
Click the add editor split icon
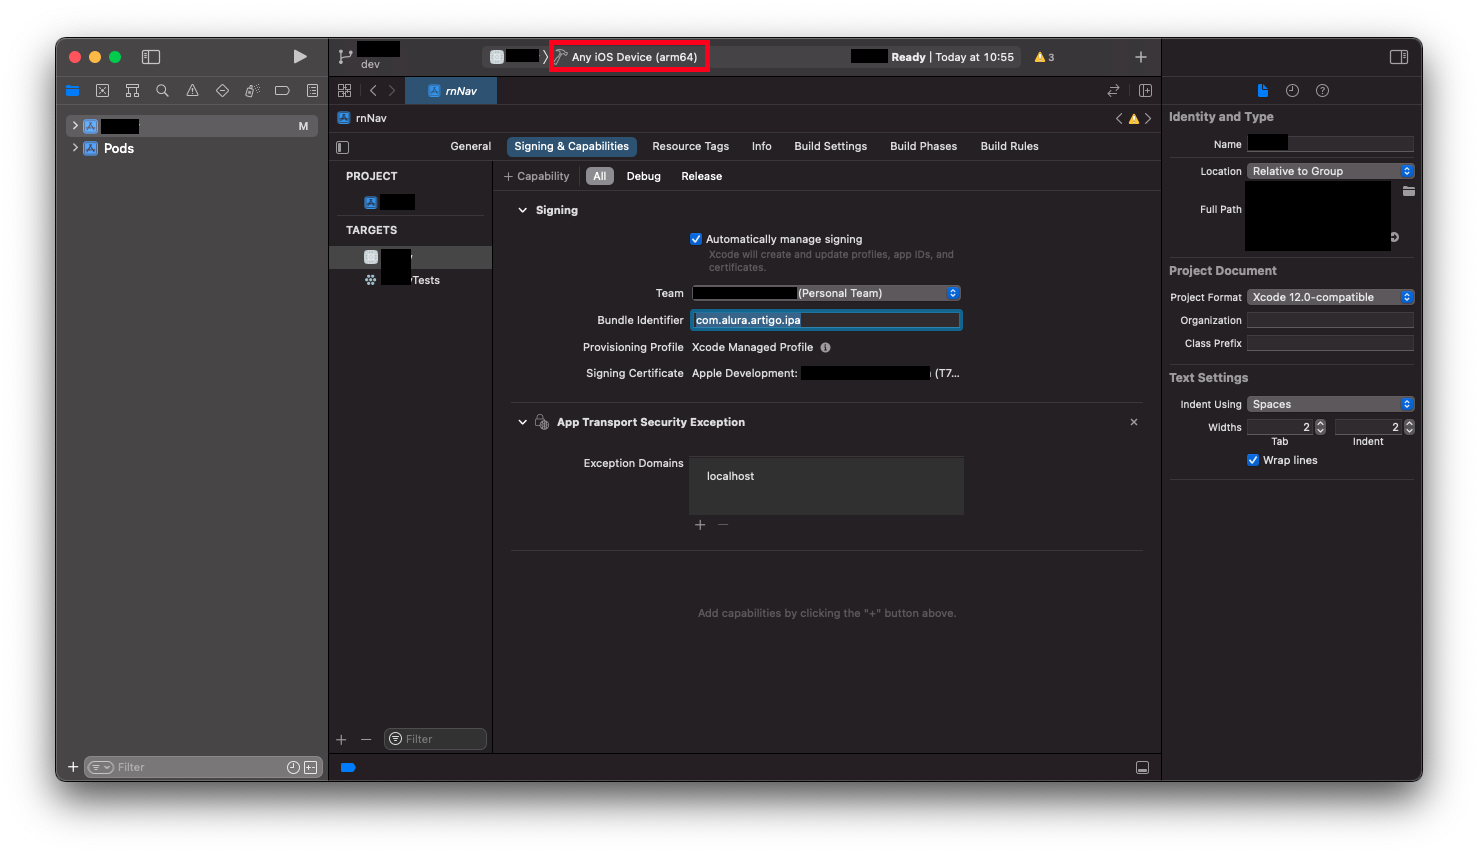coord(1145,91)
